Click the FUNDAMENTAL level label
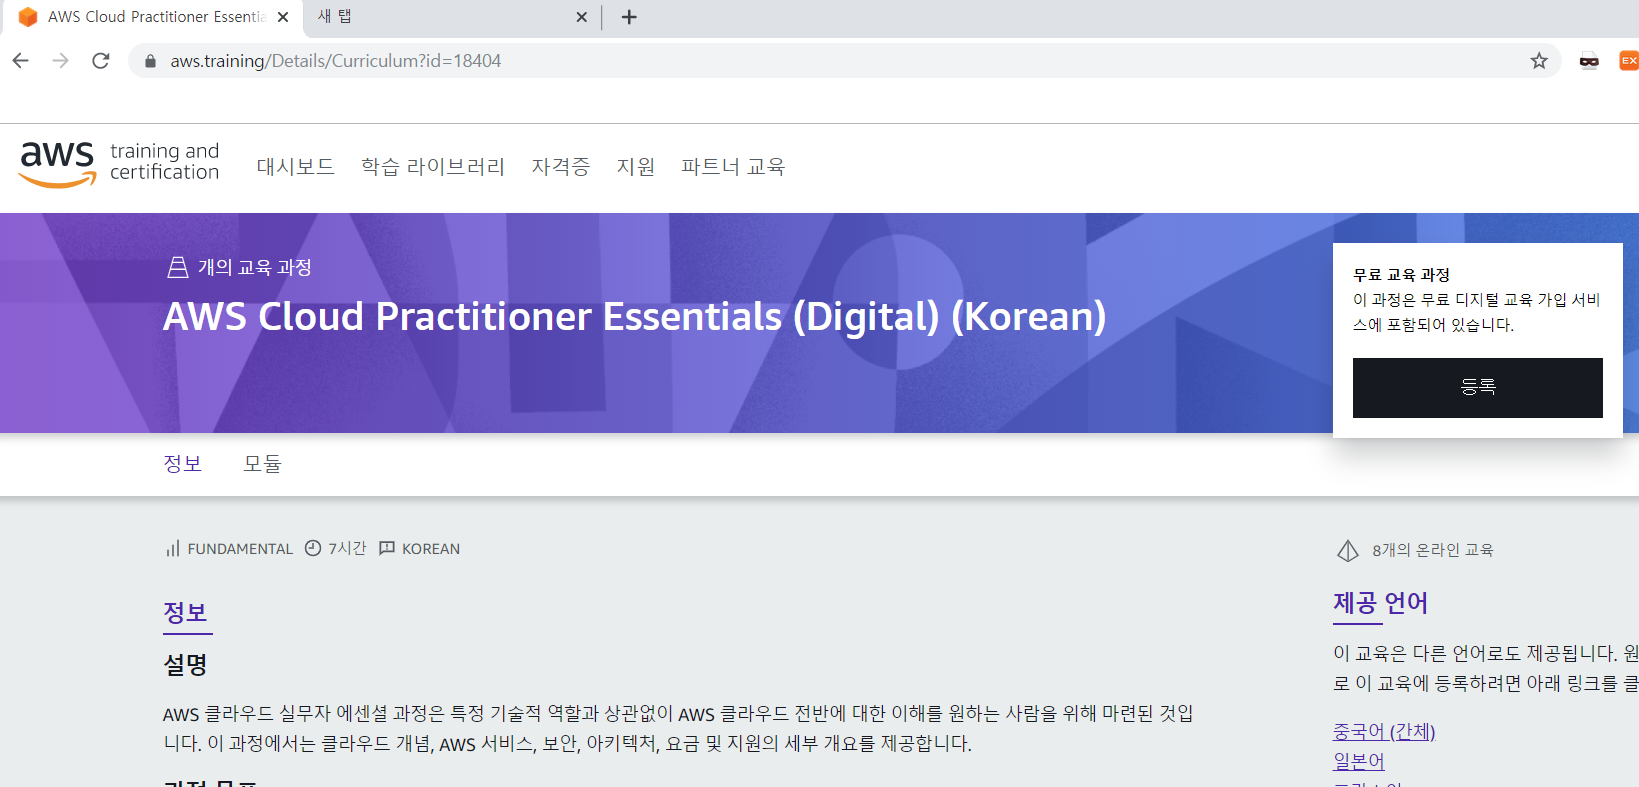Screen dimensions: 1639x787 (x=240, y=549)
